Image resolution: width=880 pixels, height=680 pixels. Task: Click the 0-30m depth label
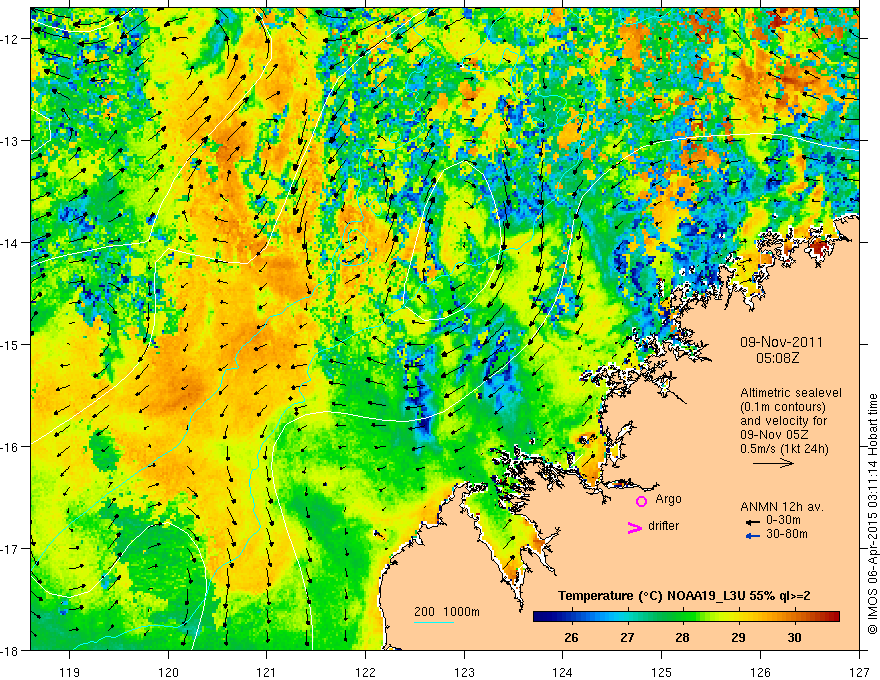783,520
